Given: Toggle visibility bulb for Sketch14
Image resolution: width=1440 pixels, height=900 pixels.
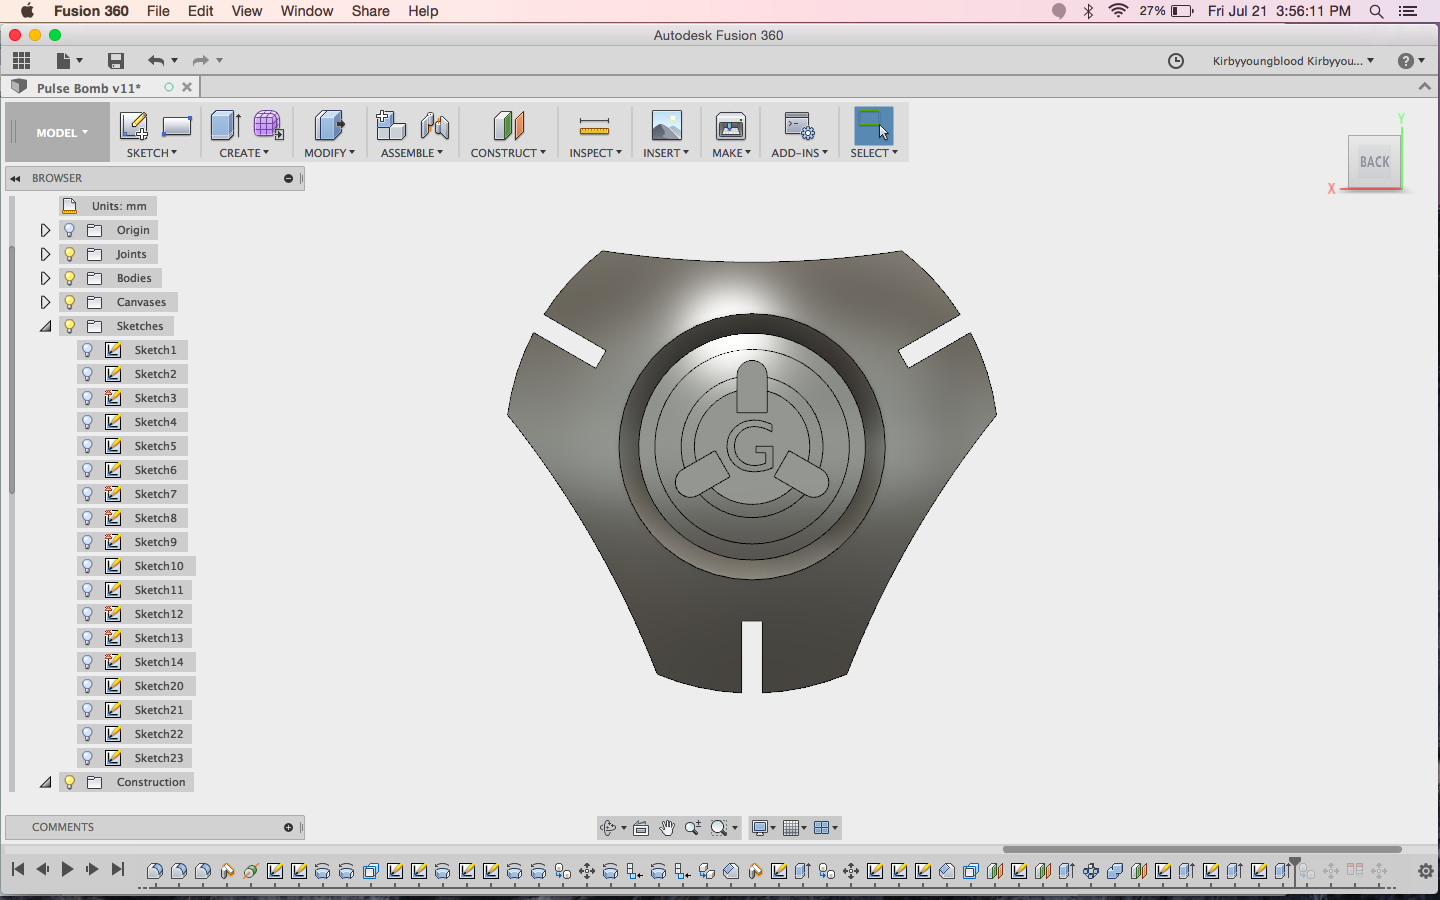Looking at the screenshot, I should 88,662.
